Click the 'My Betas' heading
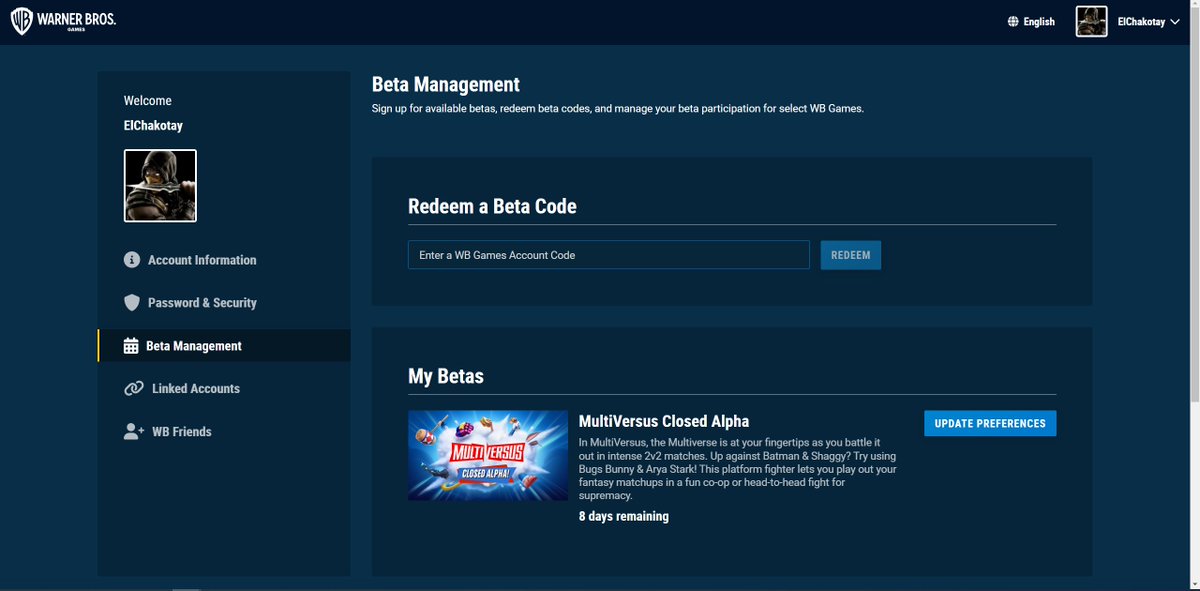Screen dimensions: 1200x591 click(446, 377)
